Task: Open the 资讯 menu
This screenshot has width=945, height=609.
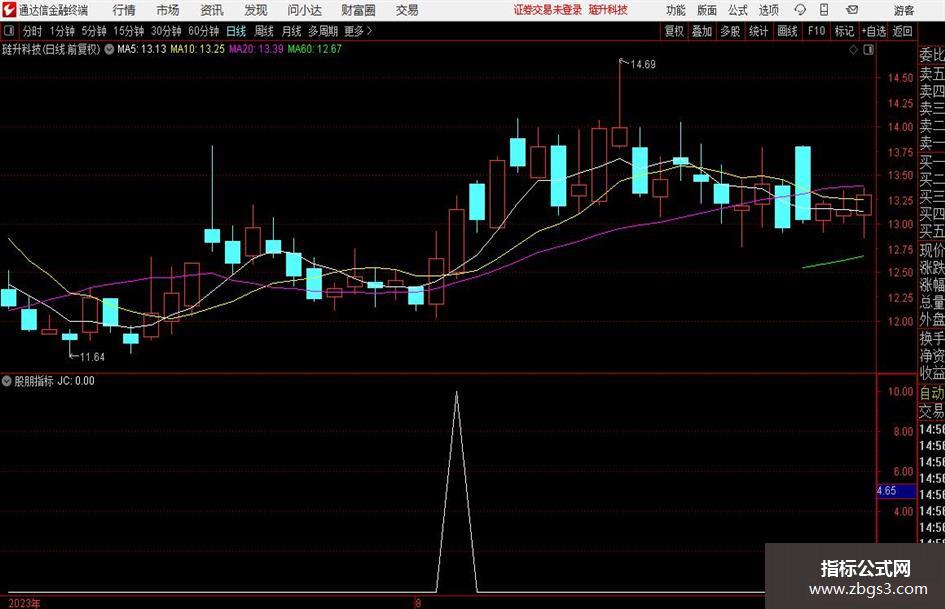Action: coord(212,10)
